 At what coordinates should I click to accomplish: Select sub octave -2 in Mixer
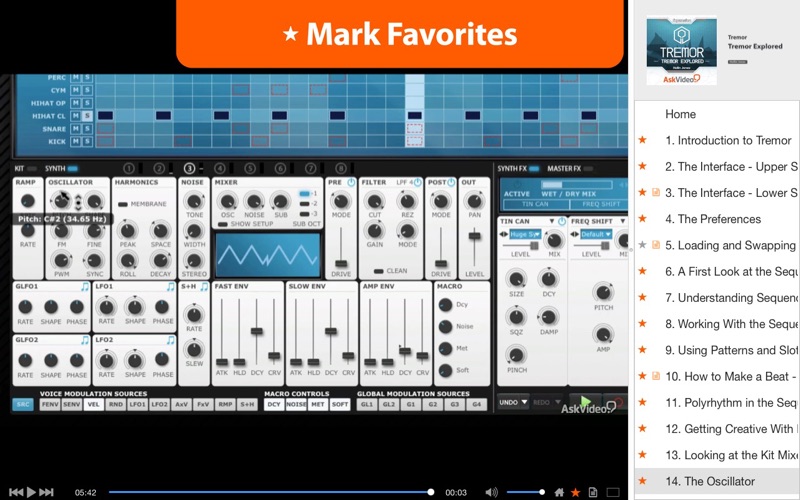(305, 204)
